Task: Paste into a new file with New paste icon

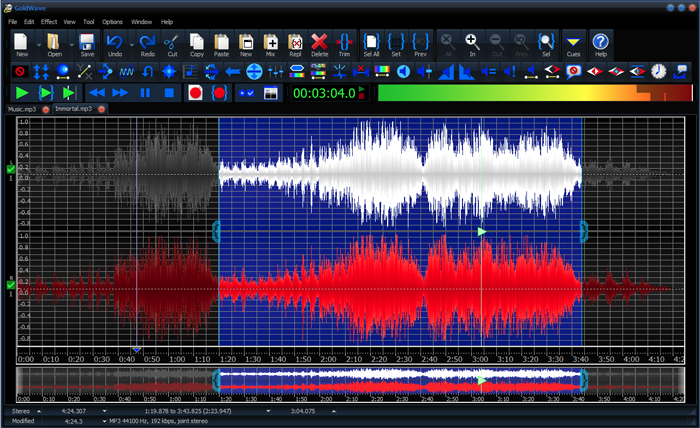Action: [246, 45]
